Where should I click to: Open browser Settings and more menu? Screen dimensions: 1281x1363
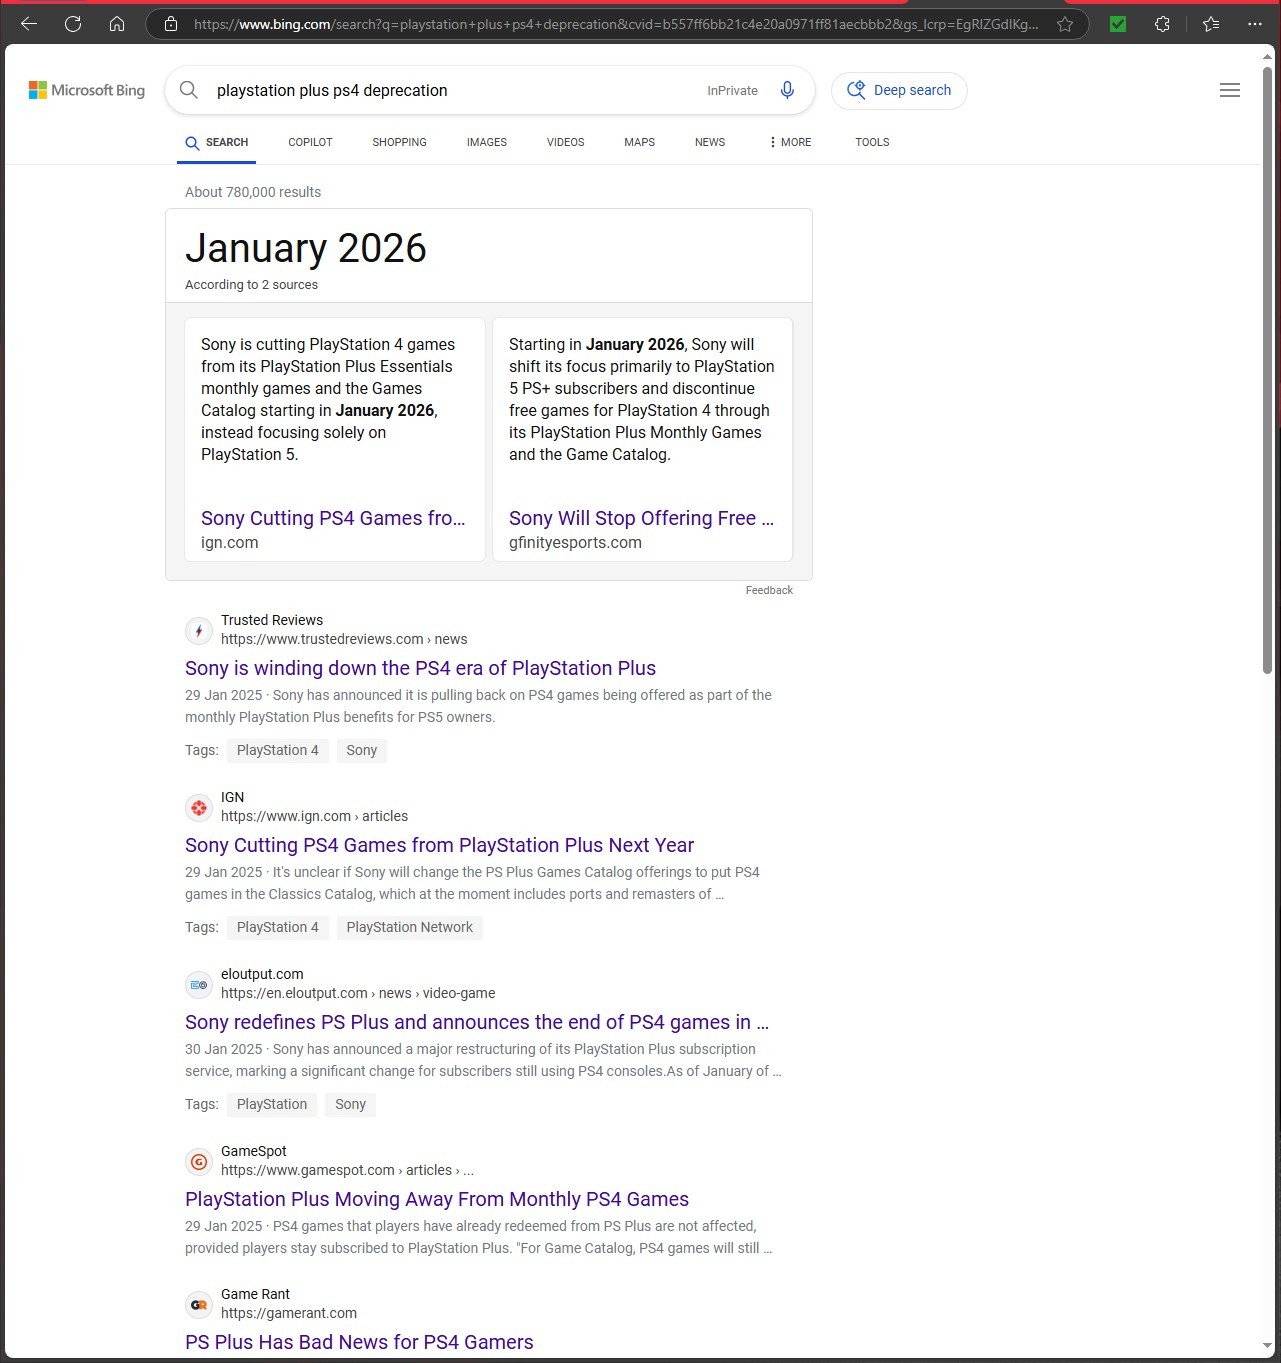tap(1255, 24)
